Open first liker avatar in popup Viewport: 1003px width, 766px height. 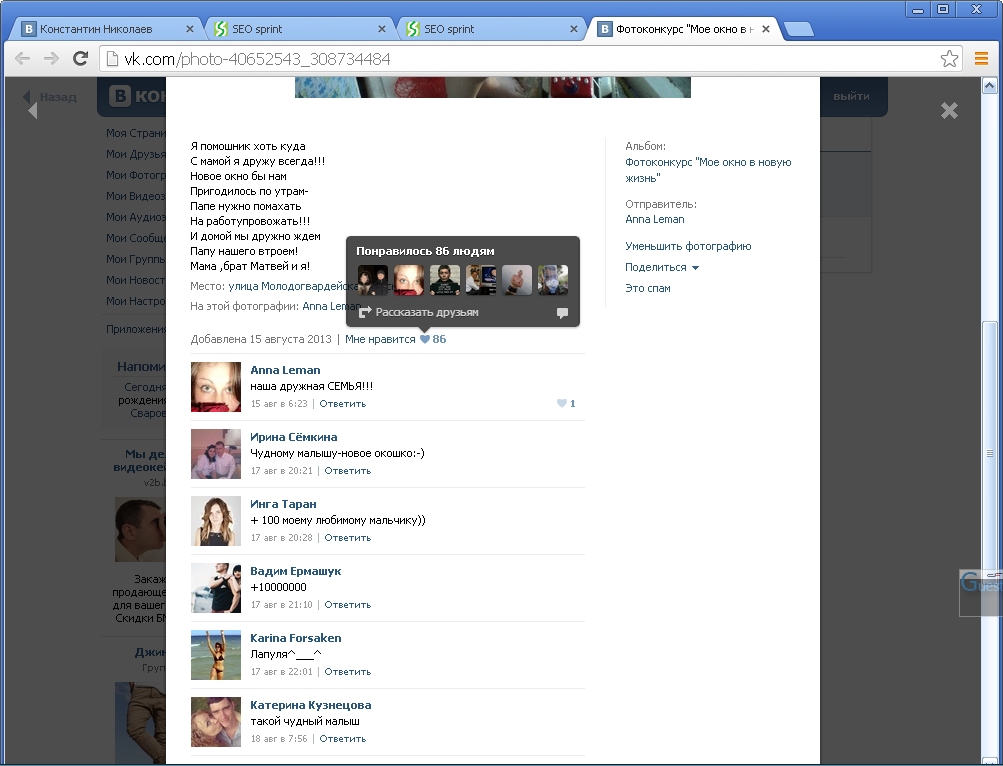click(x=373, y=280)
